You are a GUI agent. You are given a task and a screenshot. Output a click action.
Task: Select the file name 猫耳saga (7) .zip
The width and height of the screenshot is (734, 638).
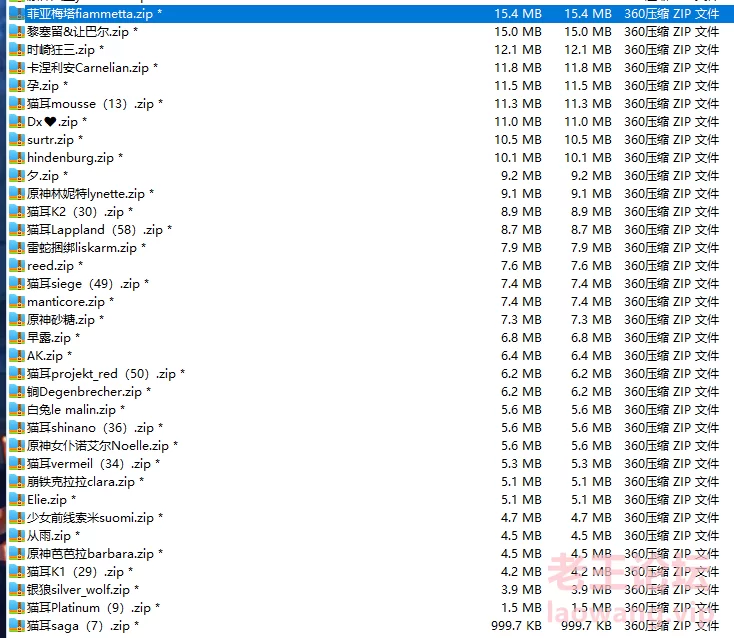78,626
